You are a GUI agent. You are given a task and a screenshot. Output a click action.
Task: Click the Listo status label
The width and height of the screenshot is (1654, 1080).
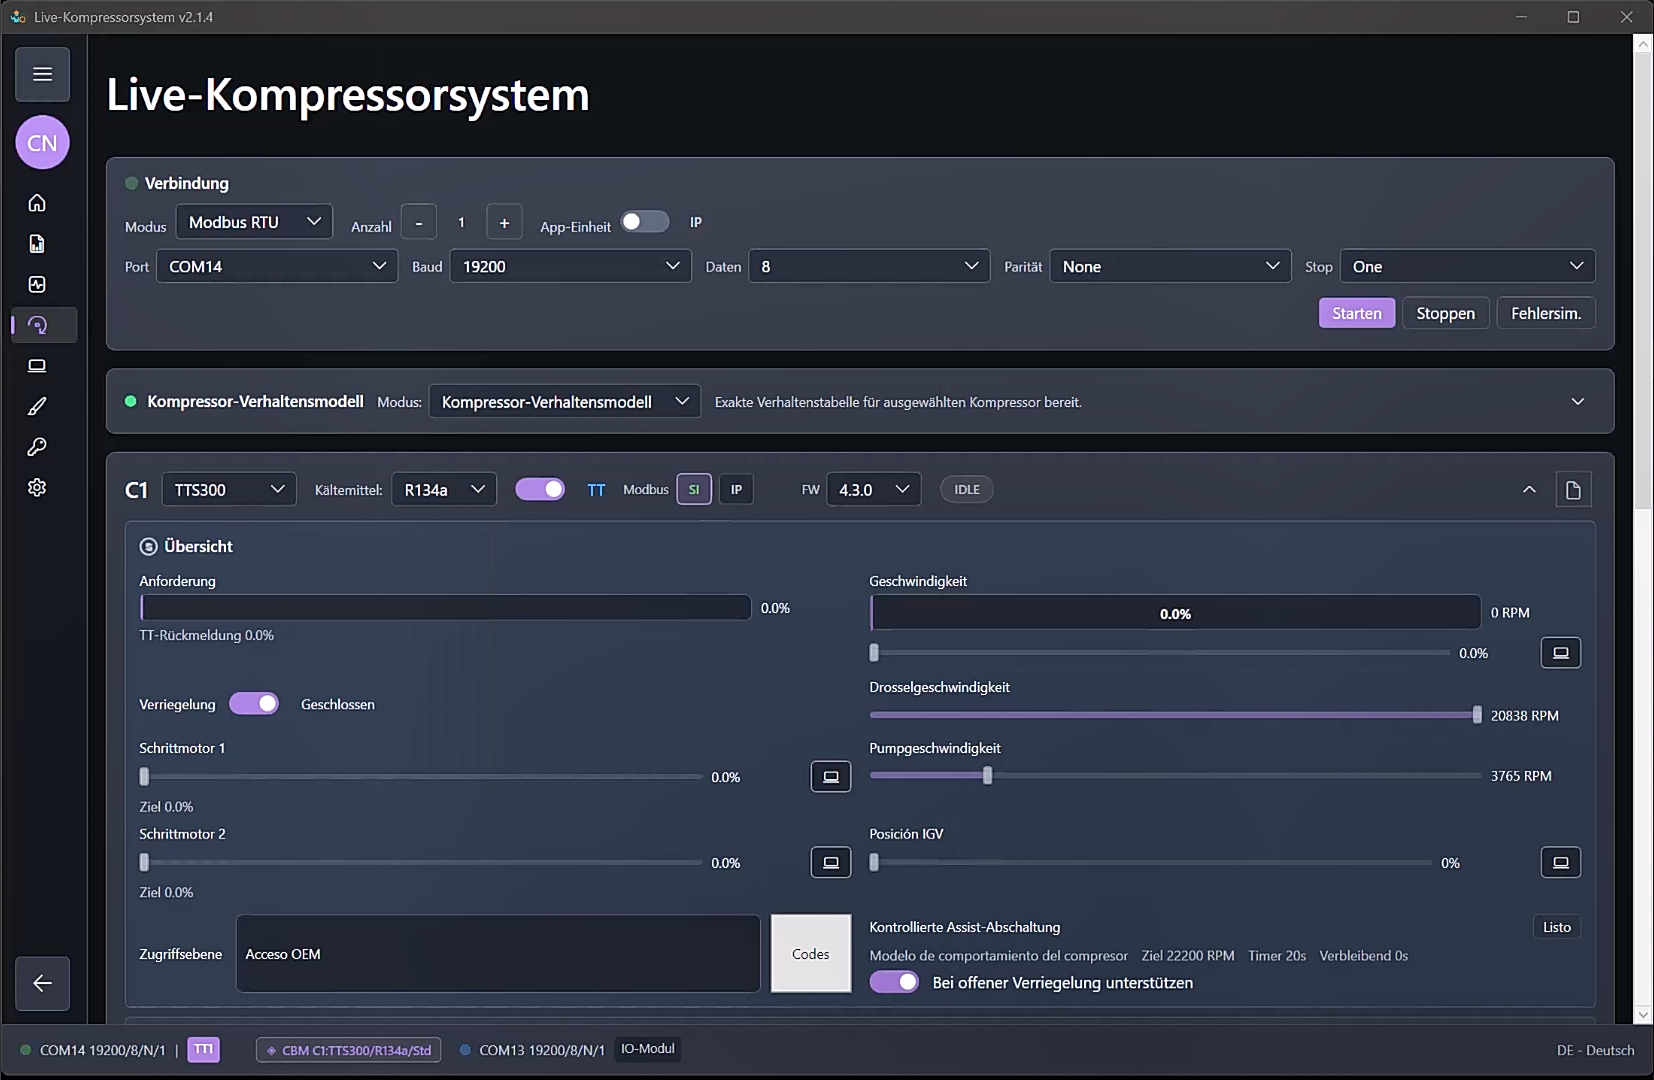pyautogui.click(x=1557, y=927)
